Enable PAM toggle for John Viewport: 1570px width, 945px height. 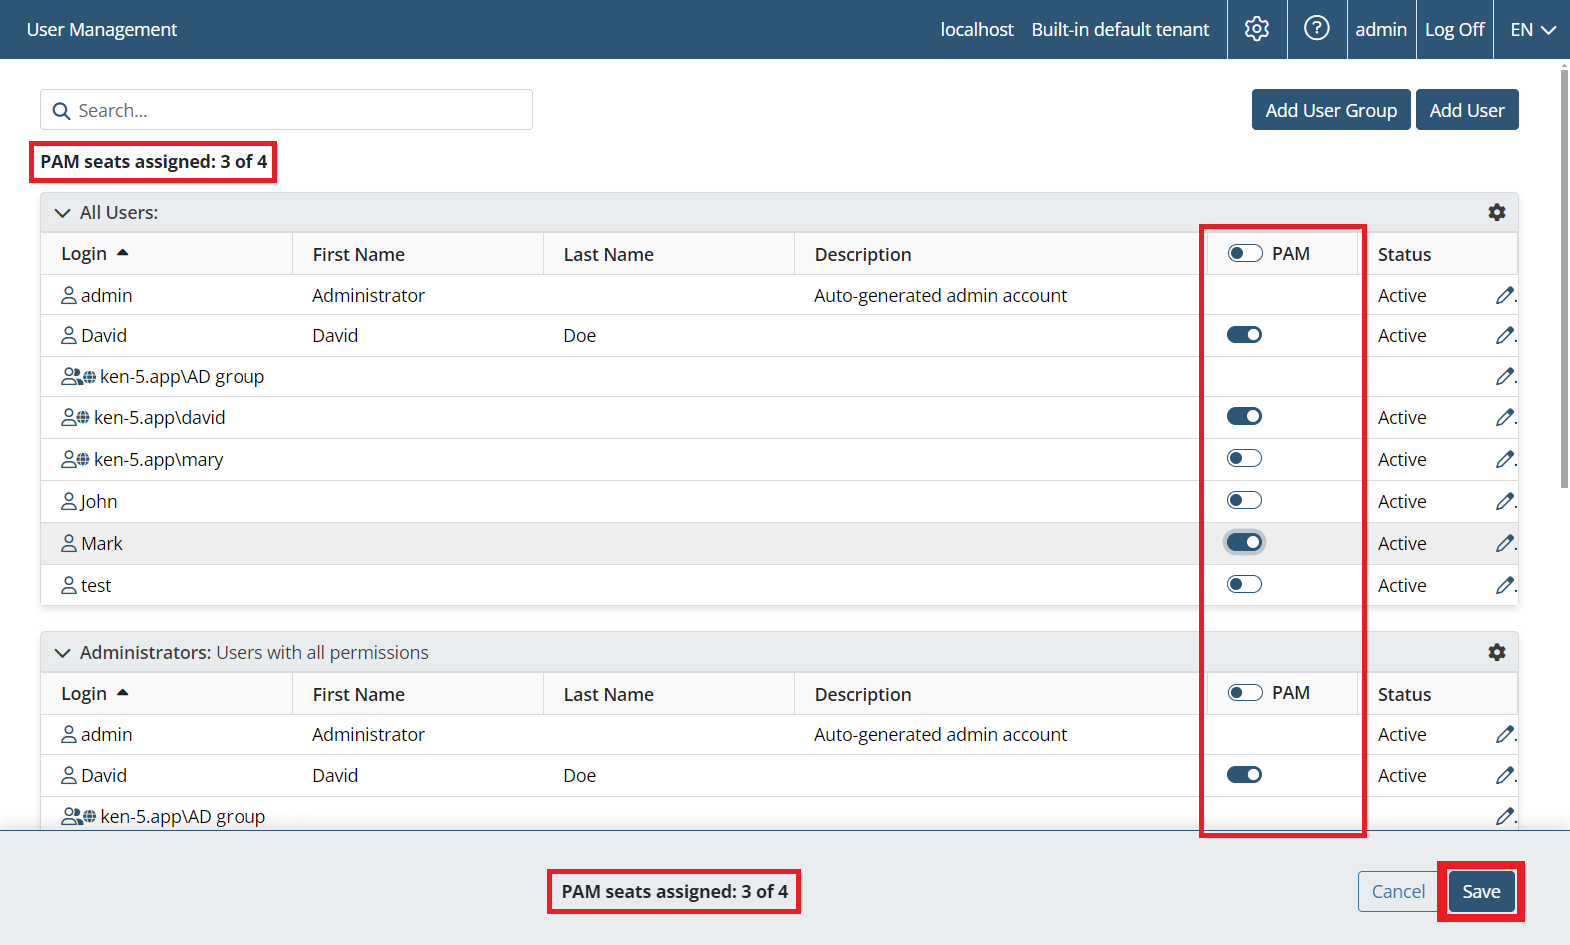(1244, 500)
